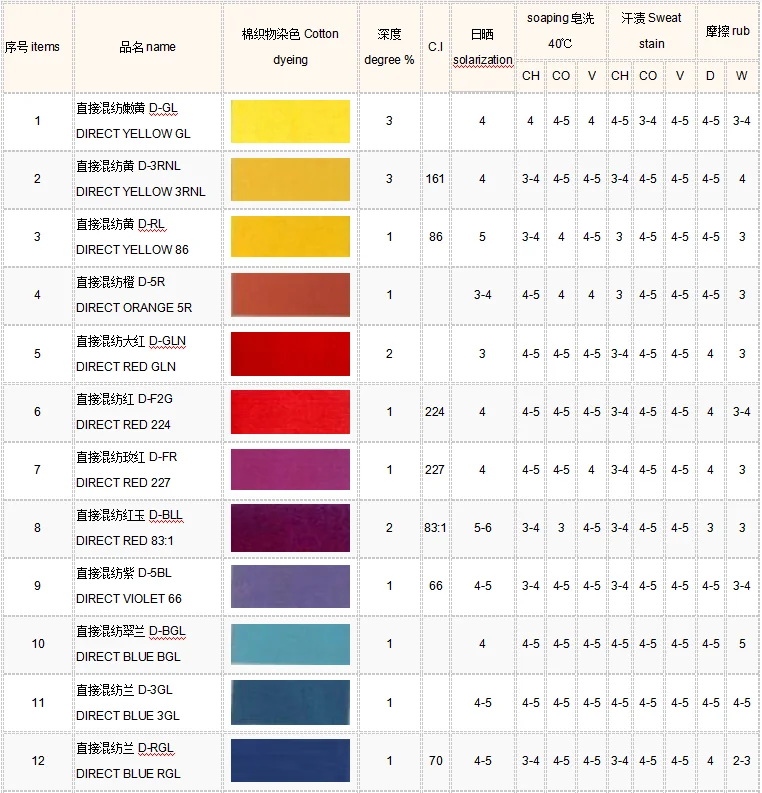
Task: Click the text '直接混纺玫红 D-FR'
Action: (126, 457)
